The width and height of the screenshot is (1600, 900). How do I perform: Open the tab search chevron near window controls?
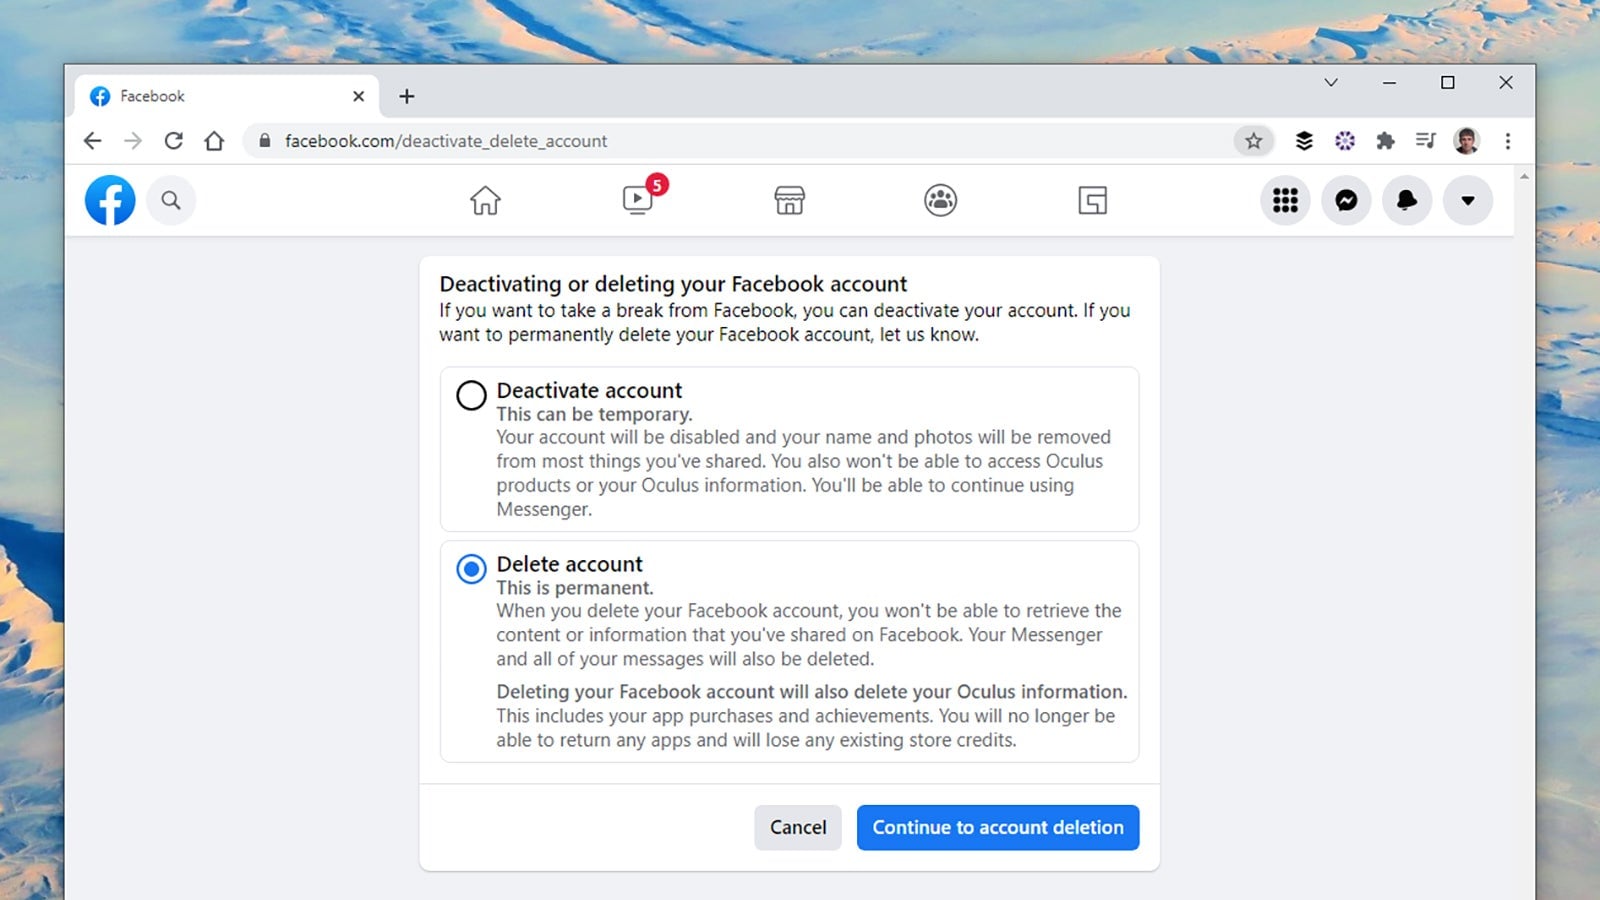pyautogui.click(x=1330, y=83)
